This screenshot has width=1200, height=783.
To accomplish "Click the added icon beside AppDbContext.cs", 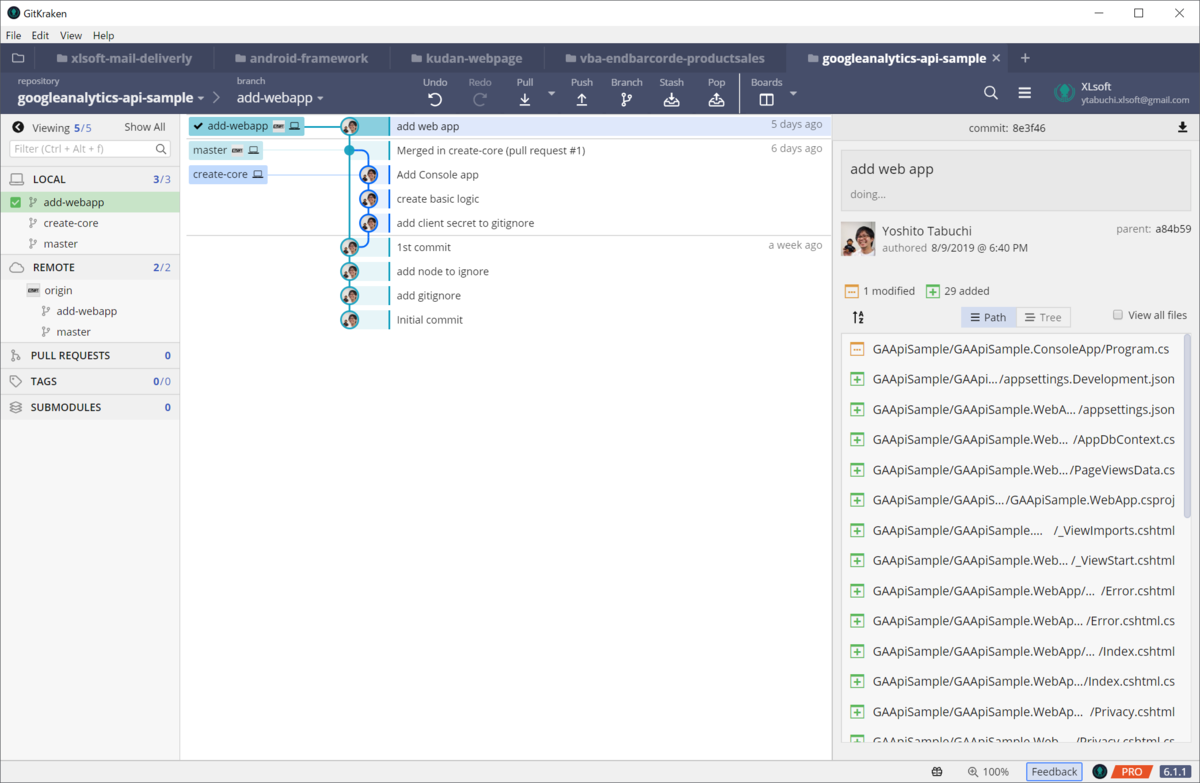I will pyautogui.click(x=857, y=439).
